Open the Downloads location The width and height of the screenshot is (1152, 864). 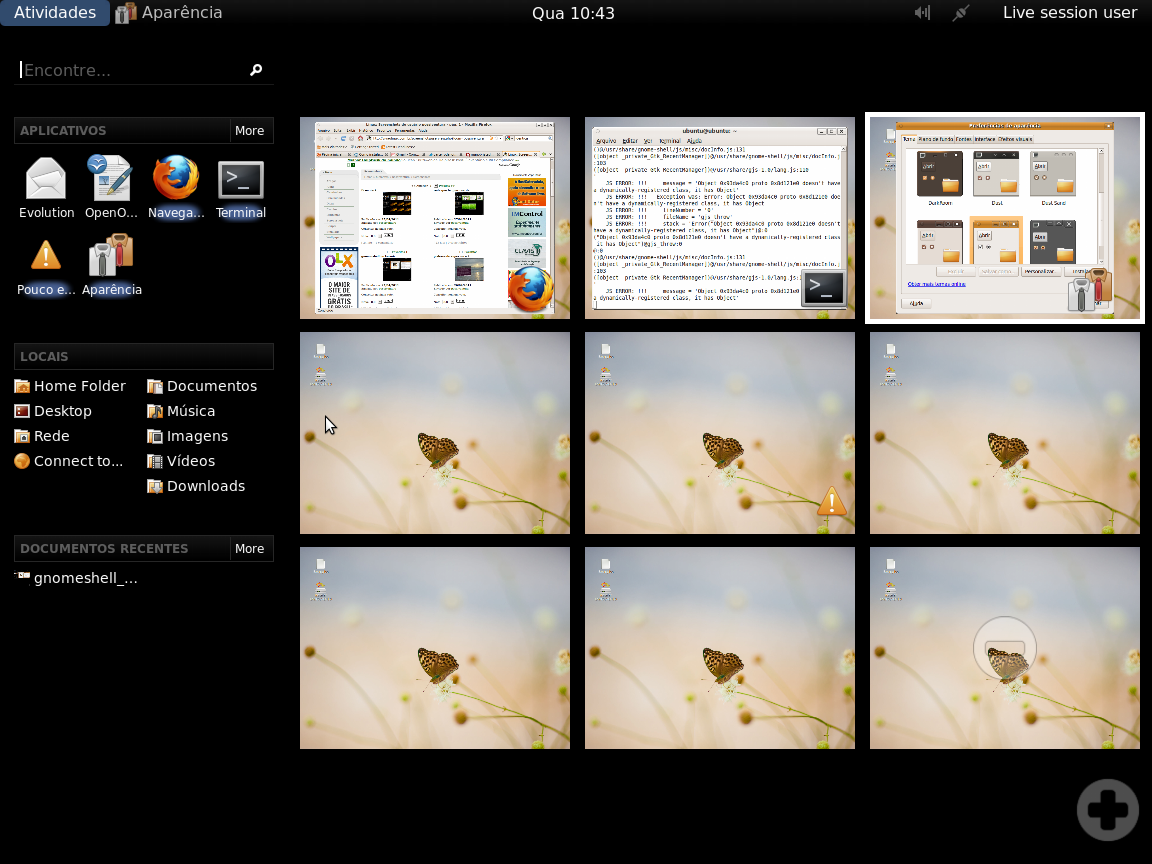(196, 486)
